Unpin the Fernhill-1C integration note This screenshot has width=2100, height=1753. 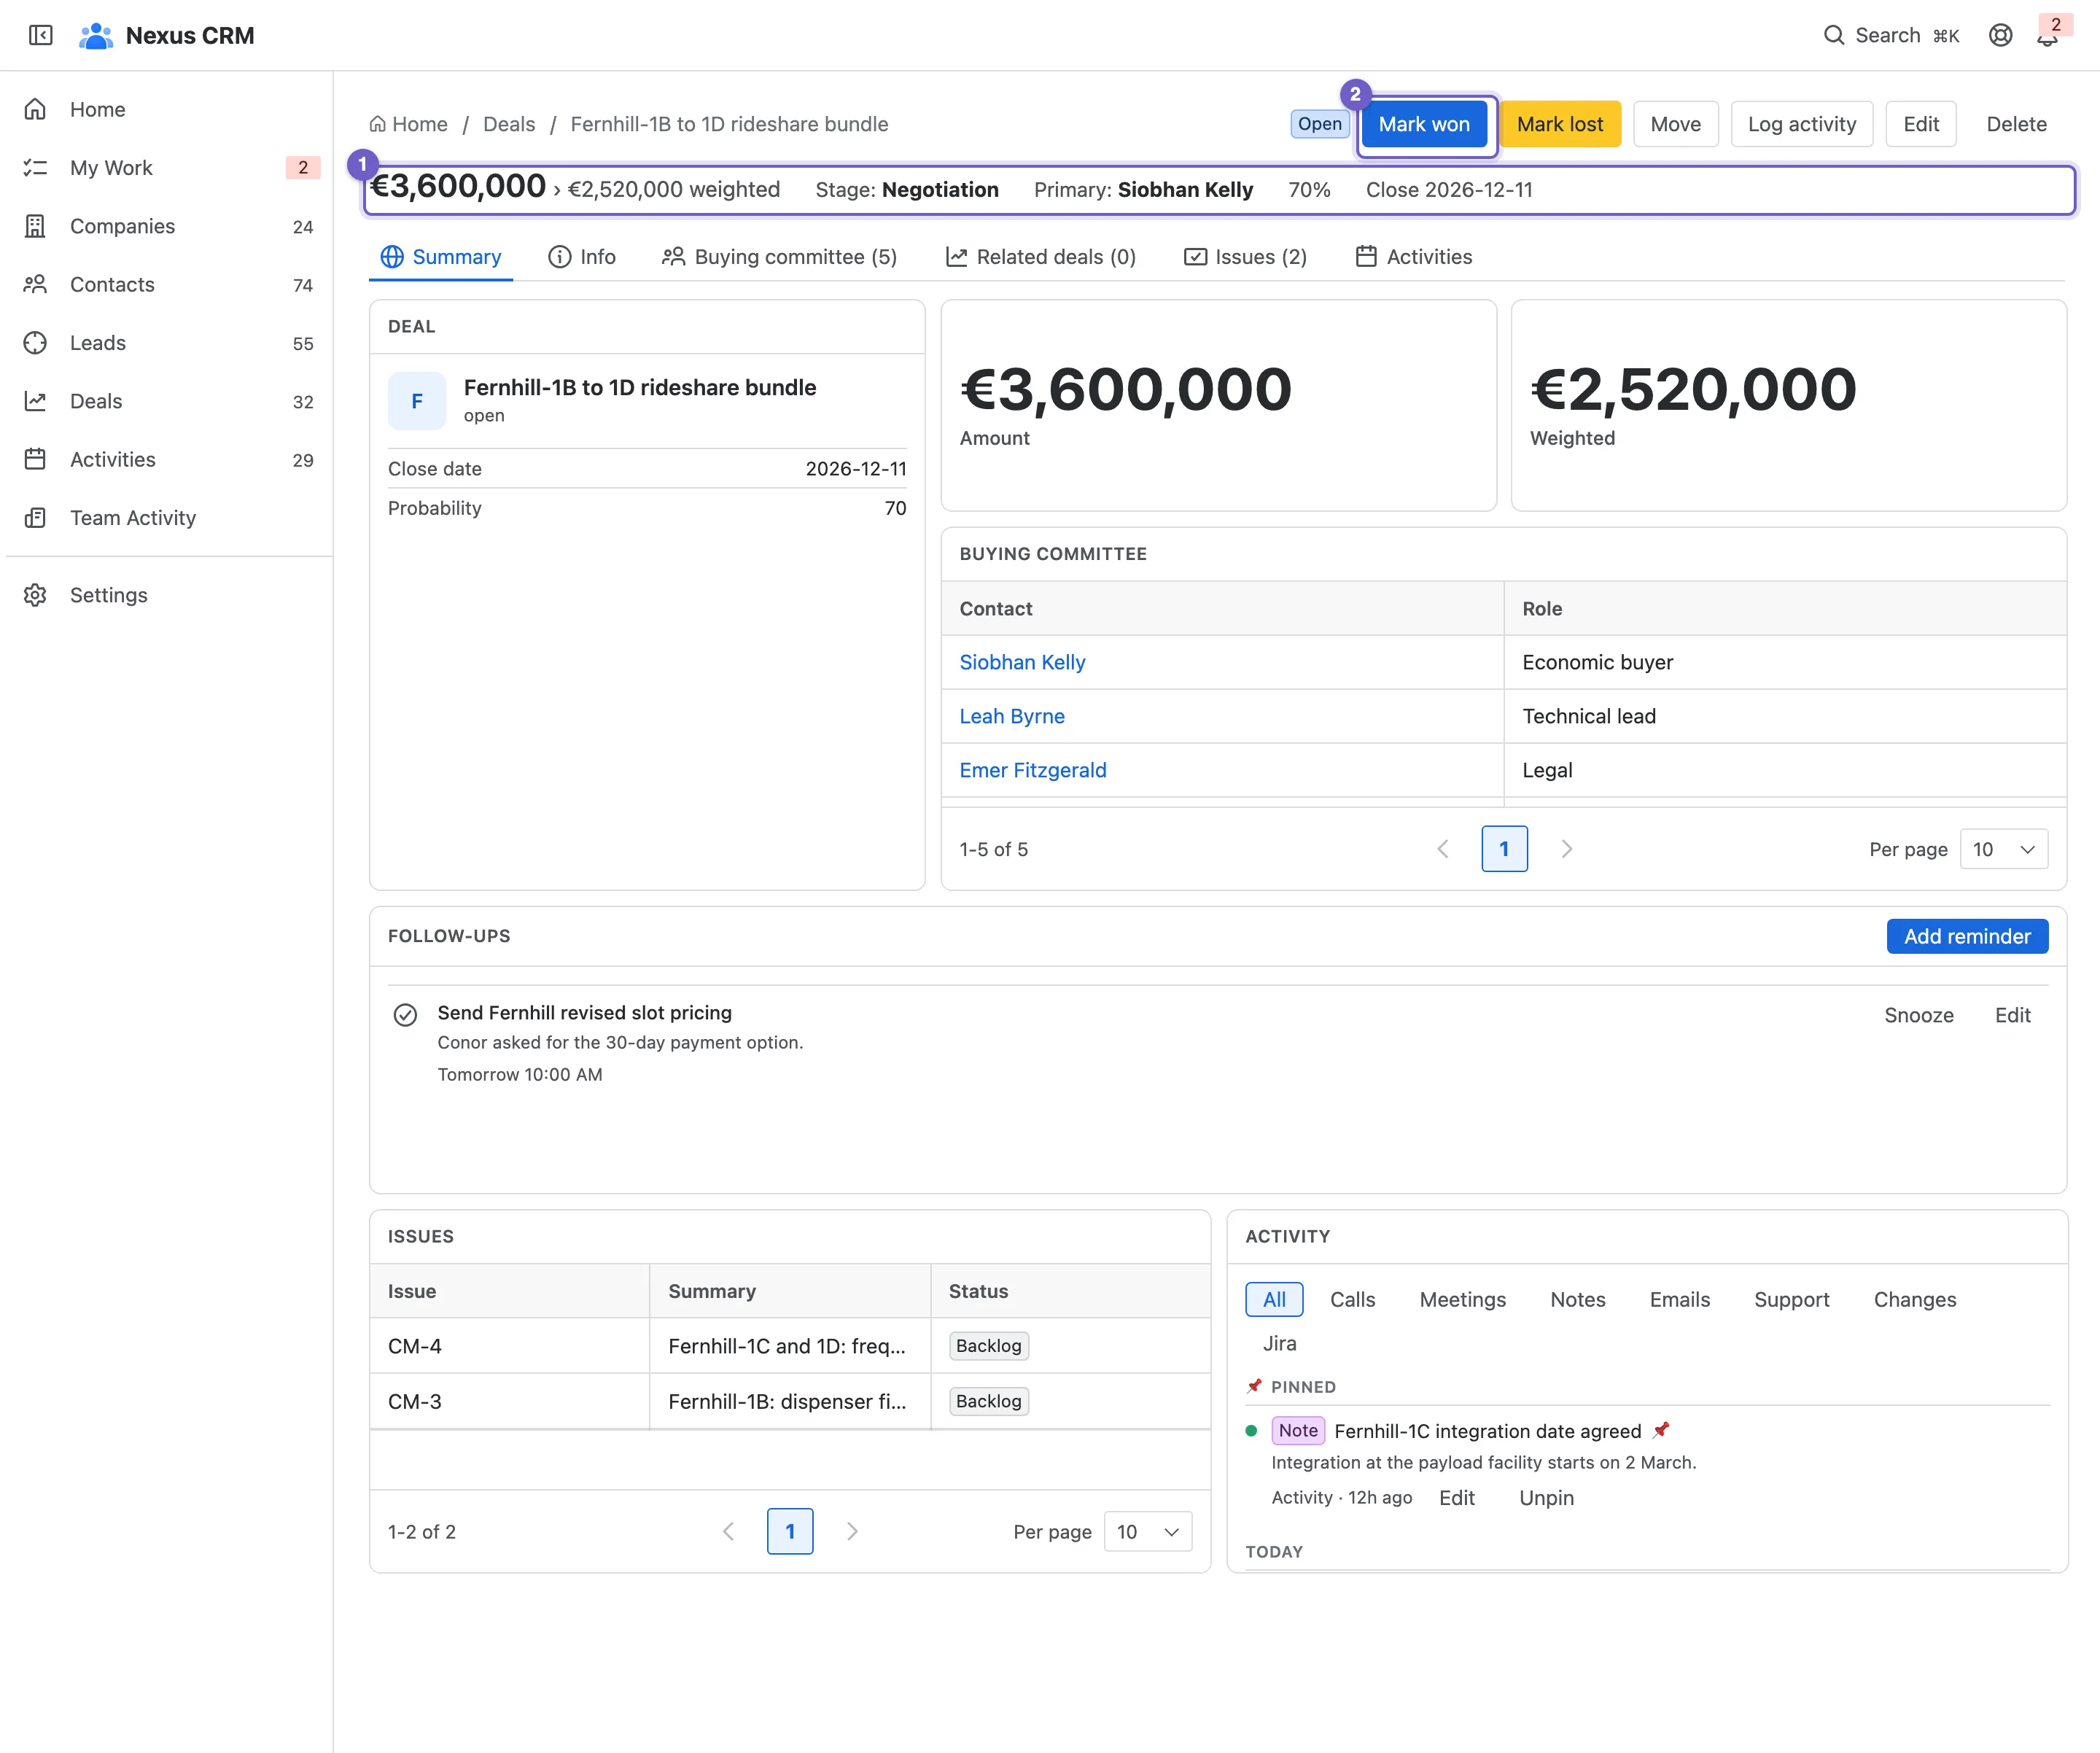(x=1546, y=1497)
